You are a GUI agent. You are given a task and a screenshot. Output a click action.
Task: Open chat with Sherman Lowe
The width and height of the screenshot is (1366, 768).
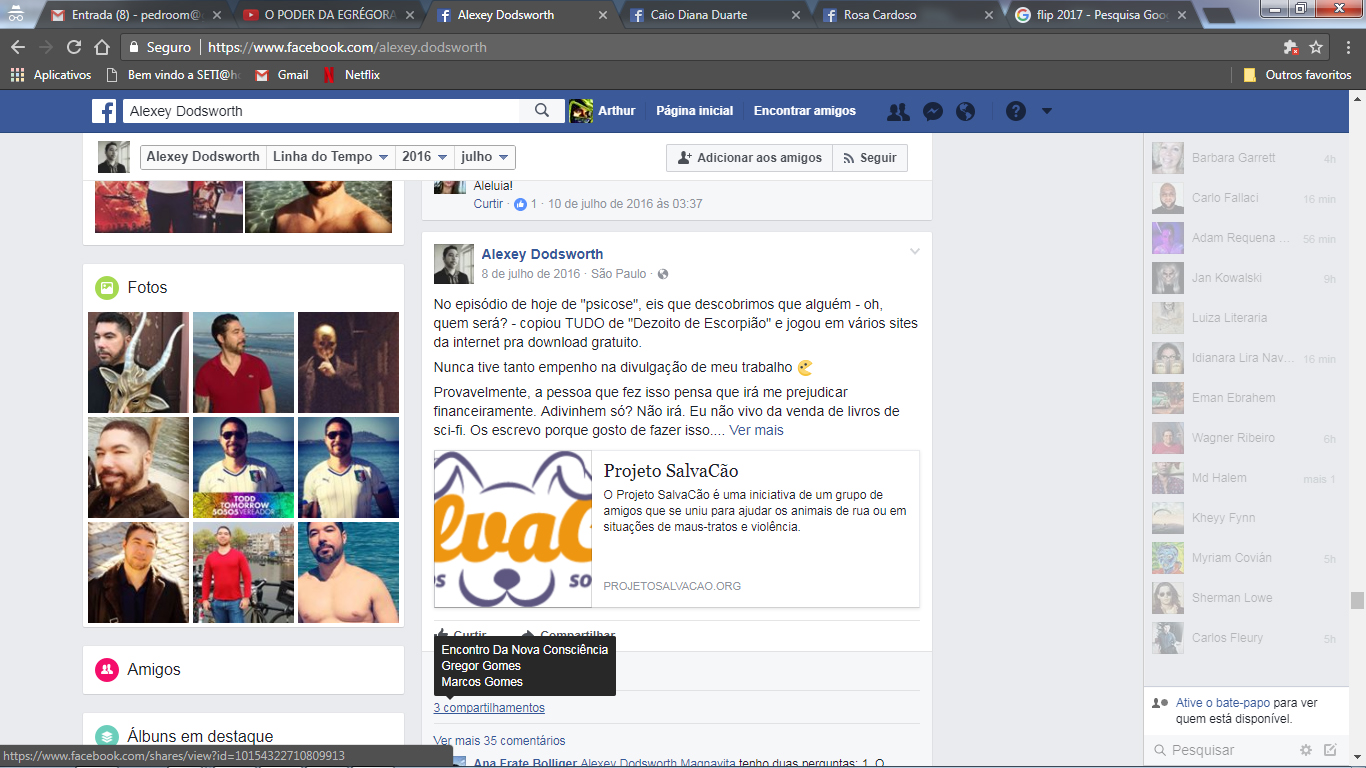(1244, 598)
